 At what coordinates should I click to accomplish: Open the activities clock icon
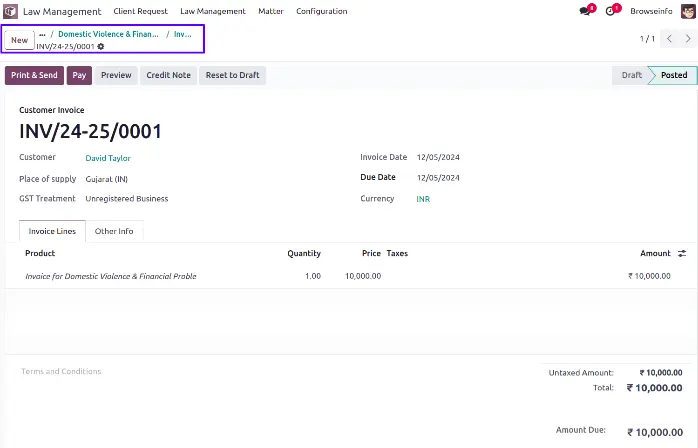(x=611, y=11)
